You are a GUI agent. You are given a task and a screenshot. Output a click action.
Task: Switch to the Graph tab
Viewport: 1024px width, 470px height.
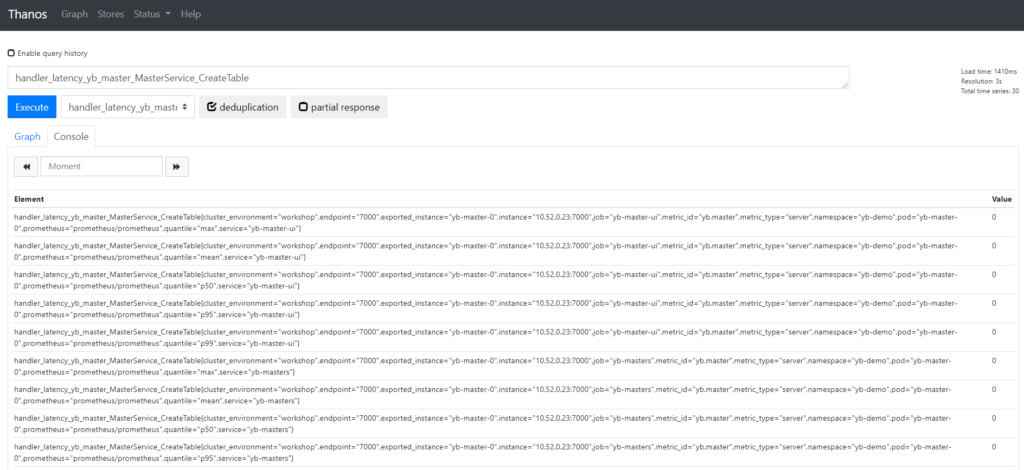[x=27, y=136]
